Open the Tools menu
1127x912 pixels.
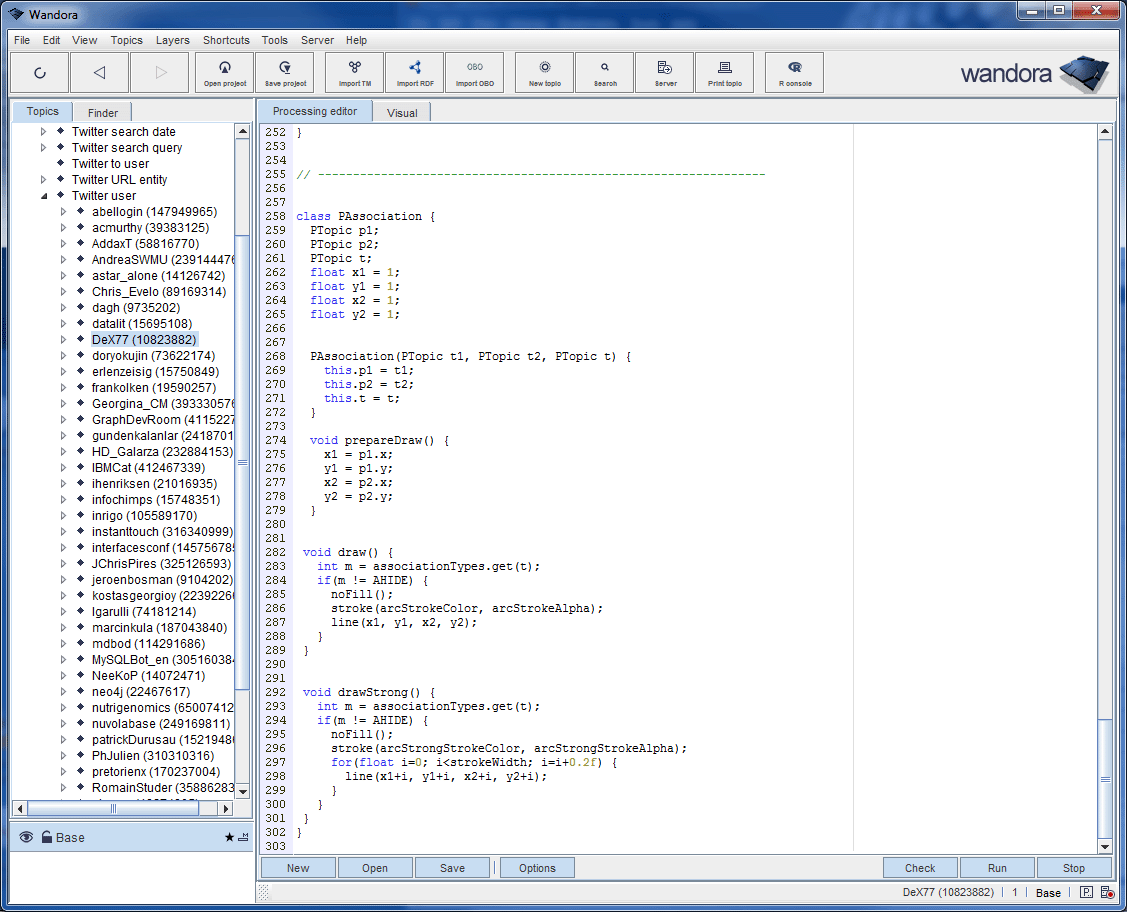pyautogui.click(x=274, y=40)
